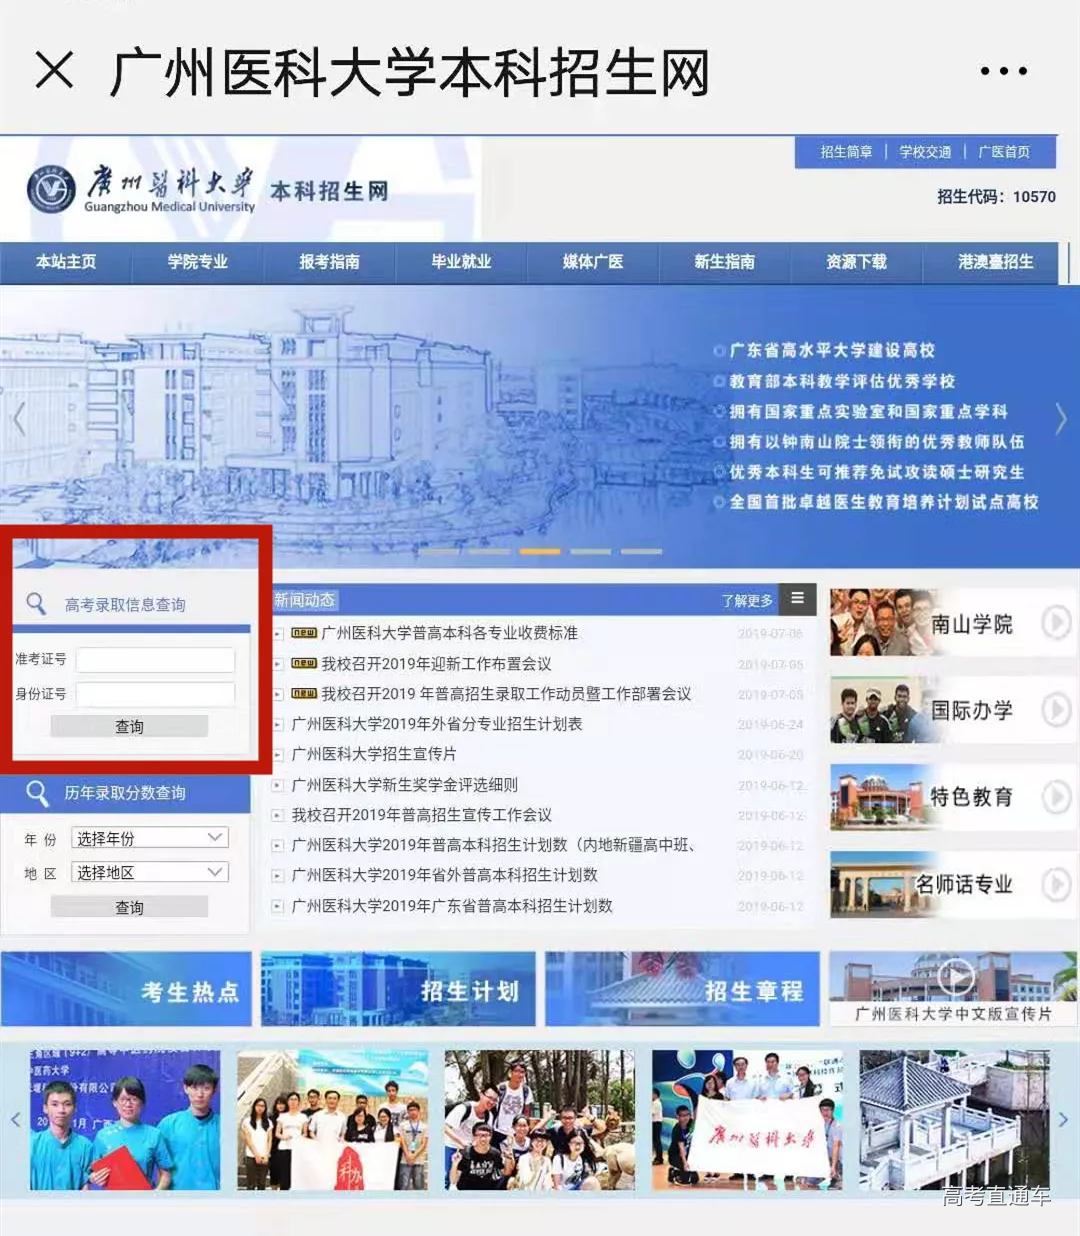Open the three-dot more options menu
This screenshot has height=1236, width=1080.
1003,71
